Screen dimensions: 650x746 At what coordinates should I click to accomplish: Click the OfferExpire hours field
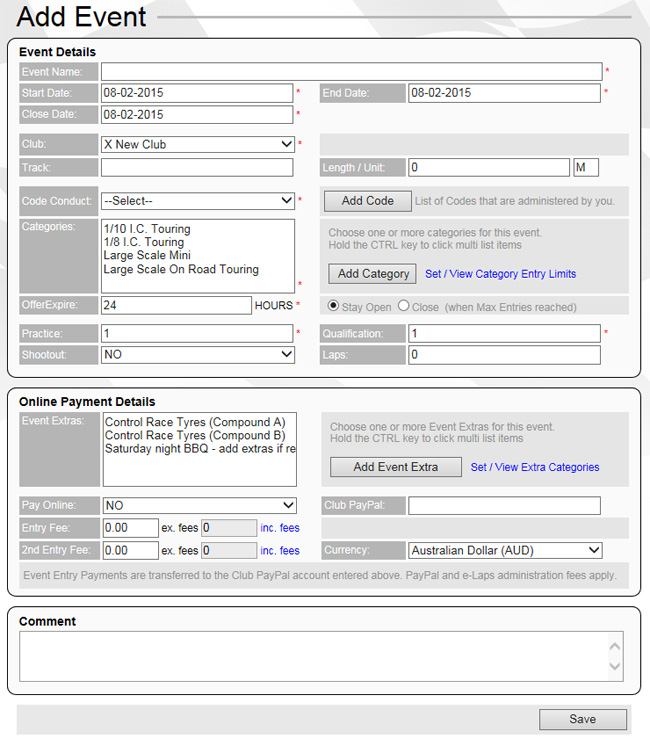click(x=176, y=305)
